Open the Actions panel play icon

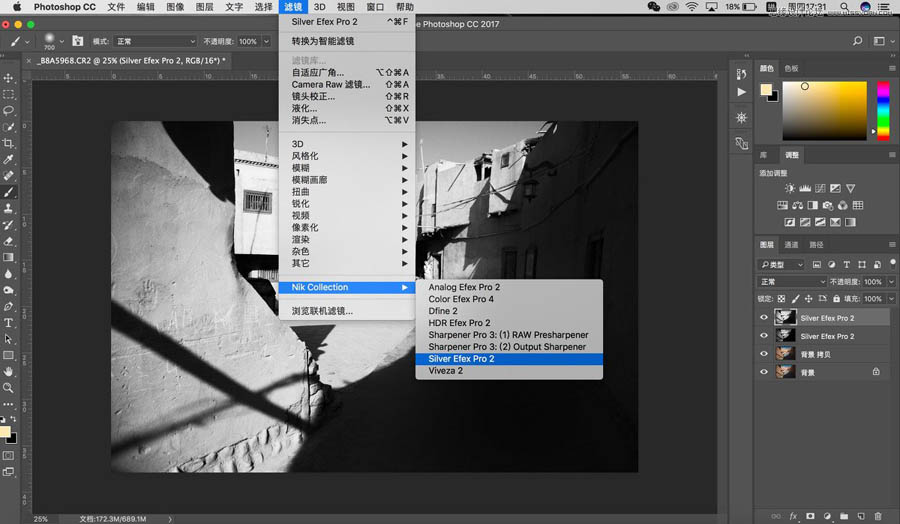pyautogui.click(x=742, y=92)
